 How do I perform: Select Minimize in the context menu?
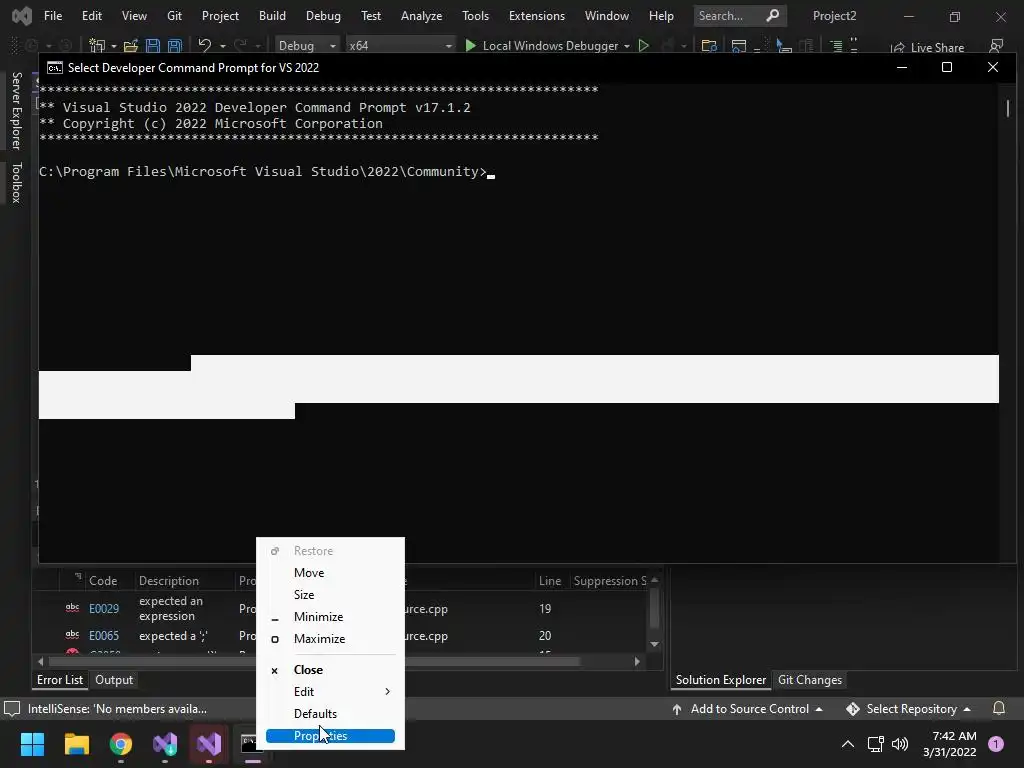pyautogui.click(x=318, y=616)
